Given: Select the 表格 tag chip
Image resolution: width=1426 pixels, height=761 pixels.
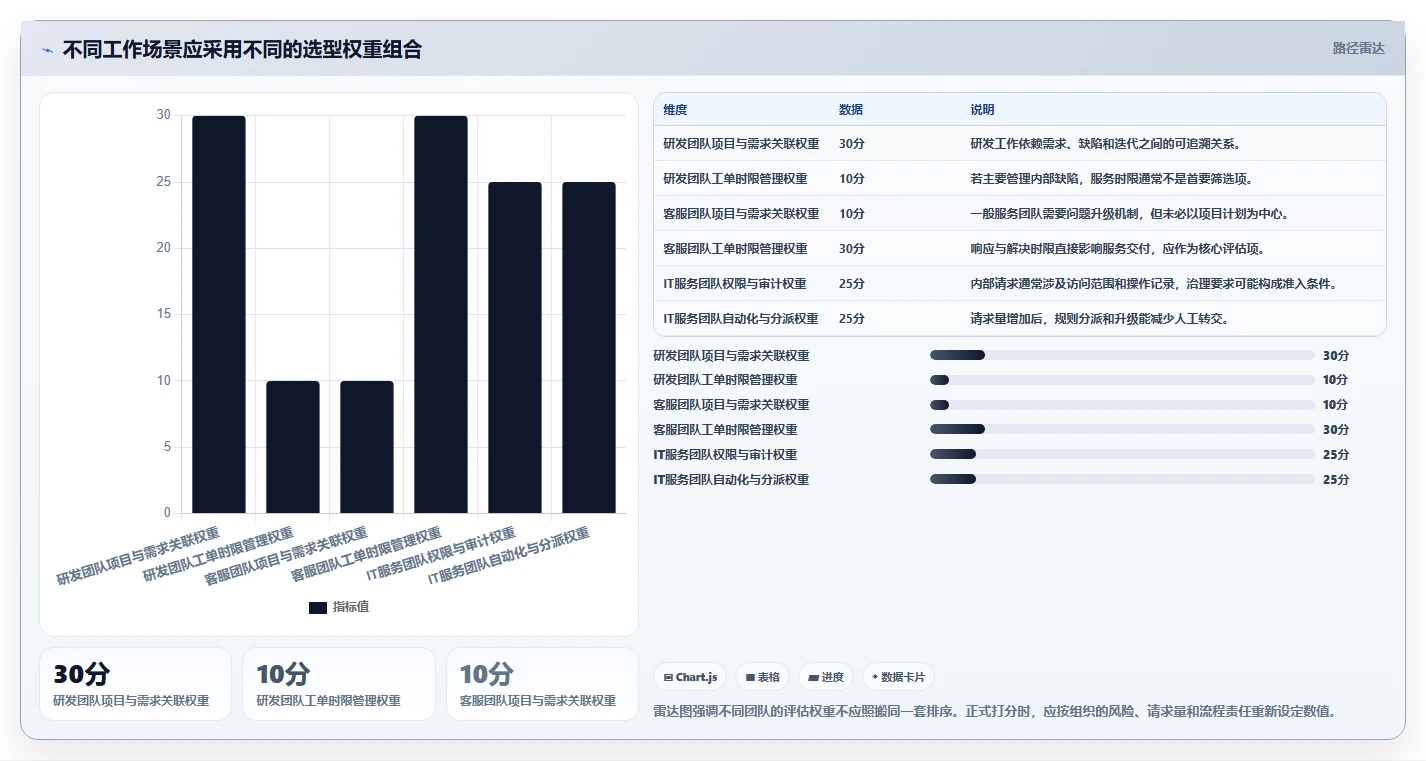Looking at the screenshot, I should pos(763,677).
